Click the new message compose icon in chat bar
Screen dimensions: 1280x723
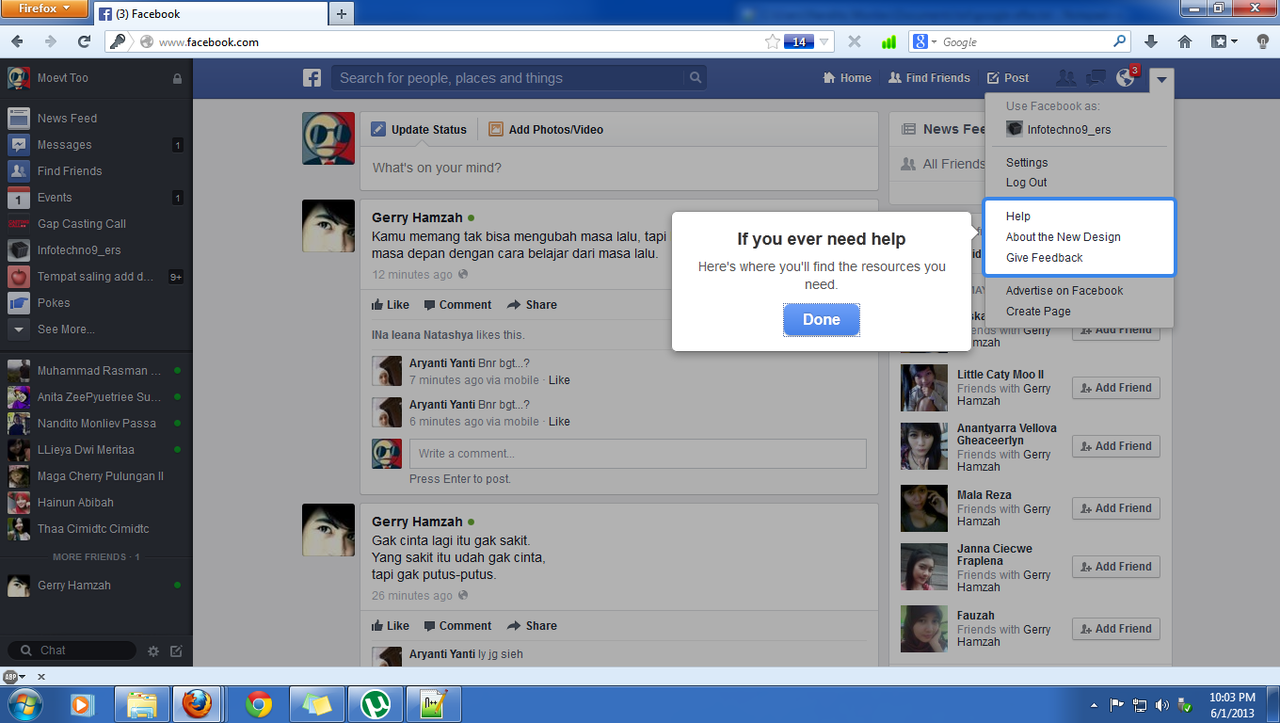click(176, 650)
